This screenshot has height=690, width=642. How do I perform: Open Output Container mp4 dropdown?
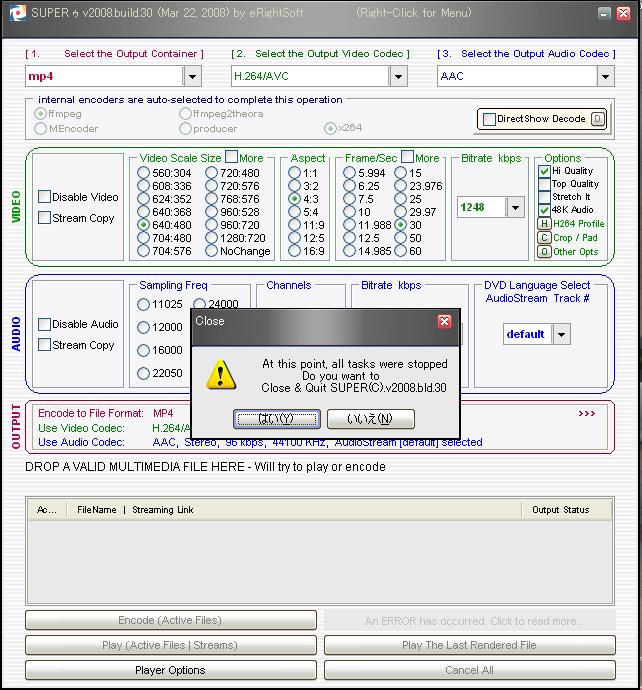pyautogui.click(x=192, y=77)
